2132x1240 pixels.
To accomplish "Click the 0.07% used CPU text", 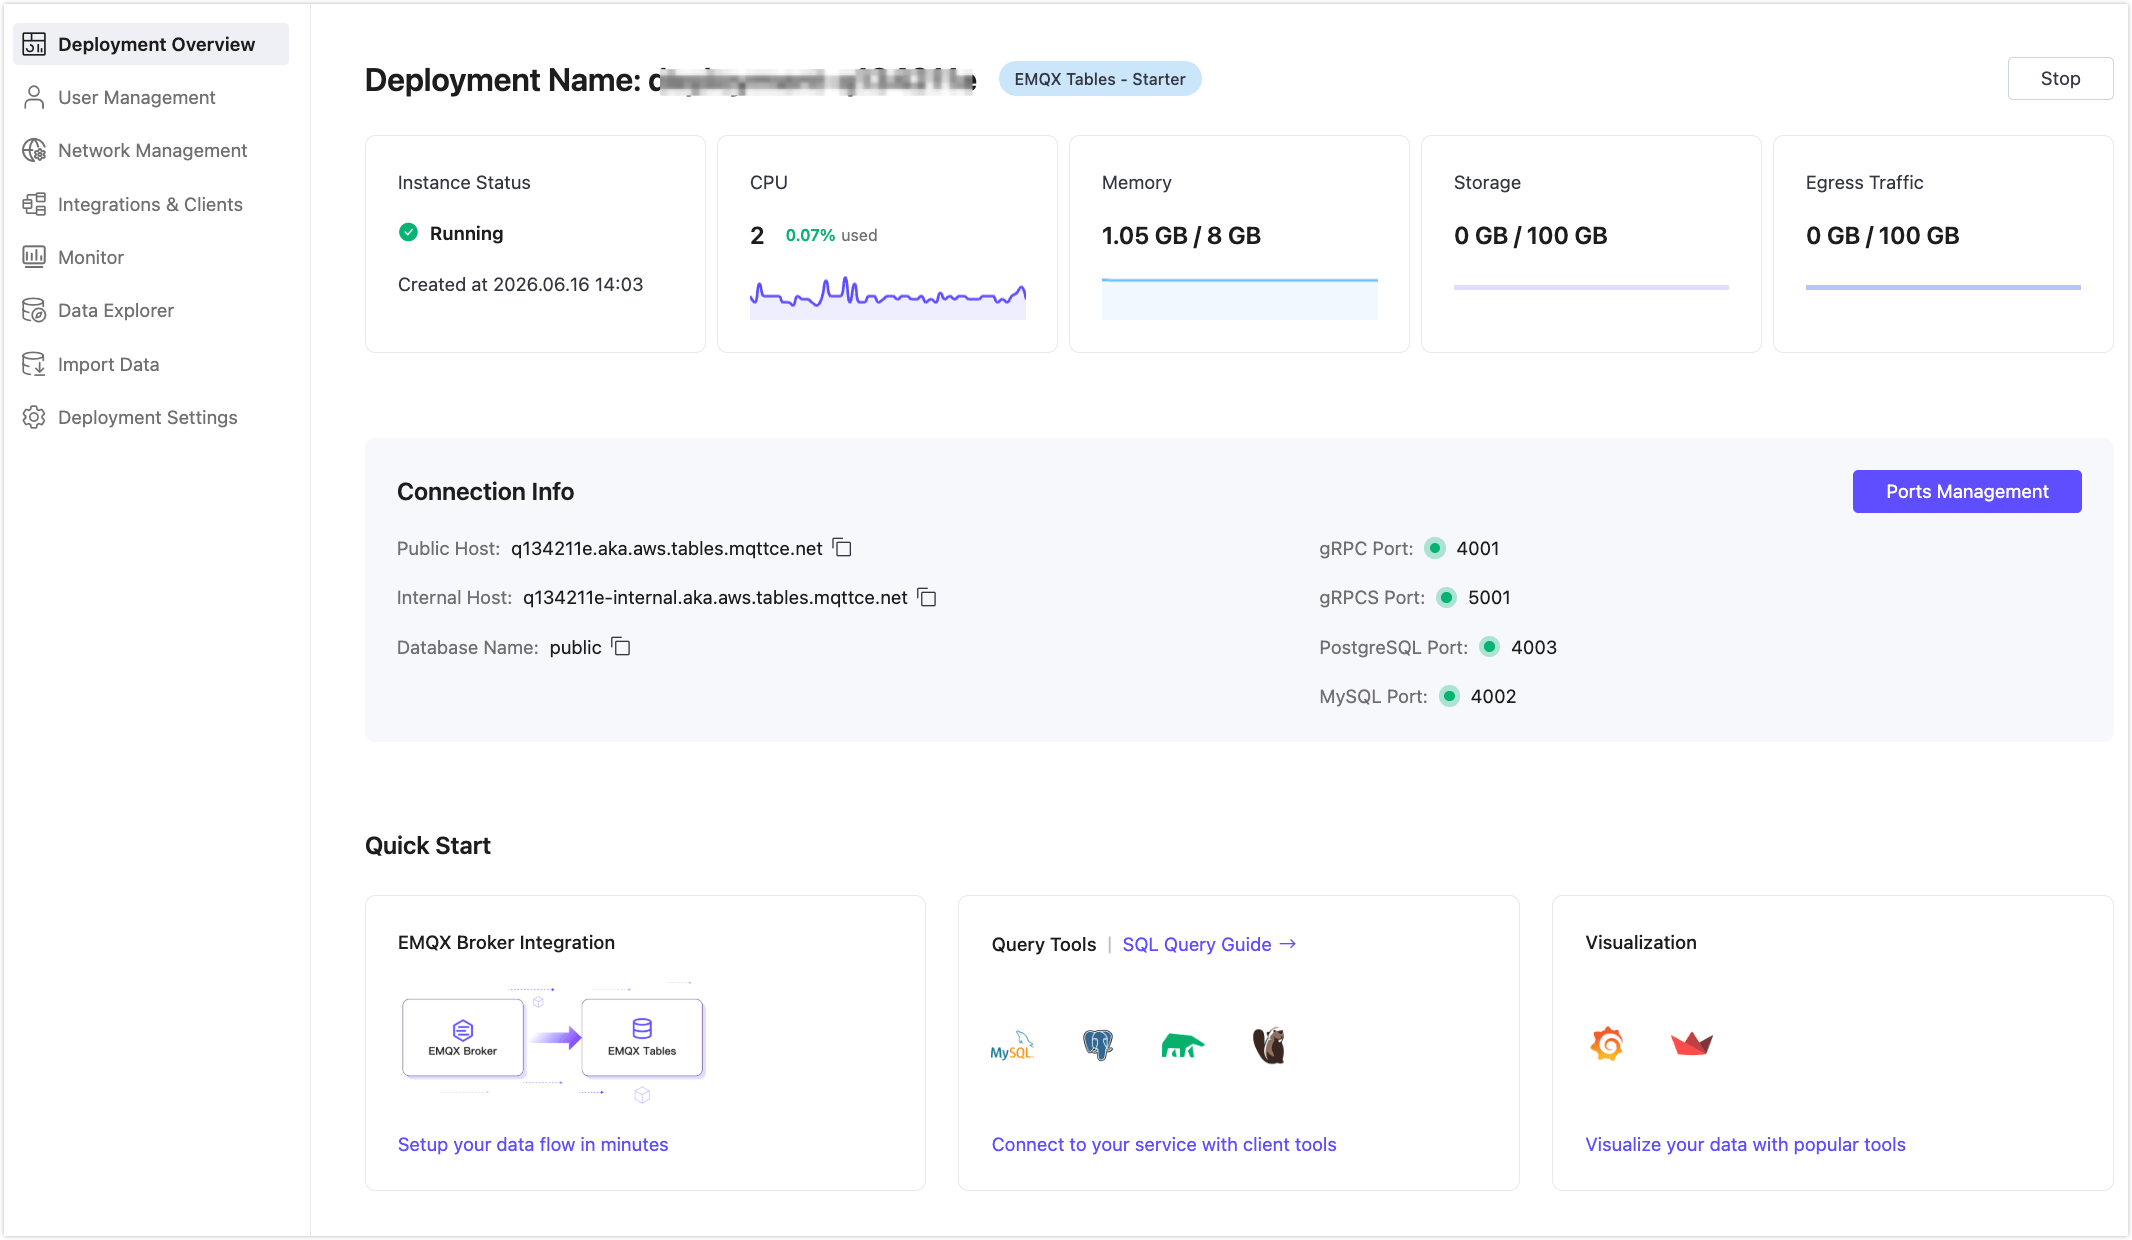I will pos(831,235).
